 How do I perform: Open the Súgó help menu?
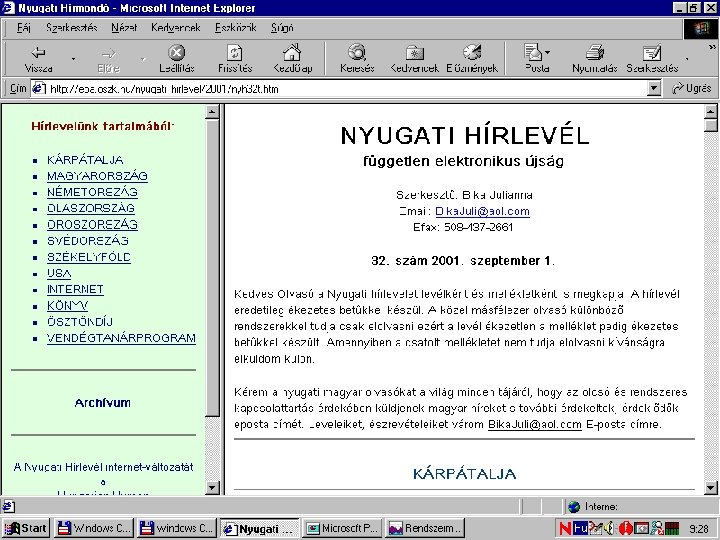pyautogui.click(x=282, y=28)
